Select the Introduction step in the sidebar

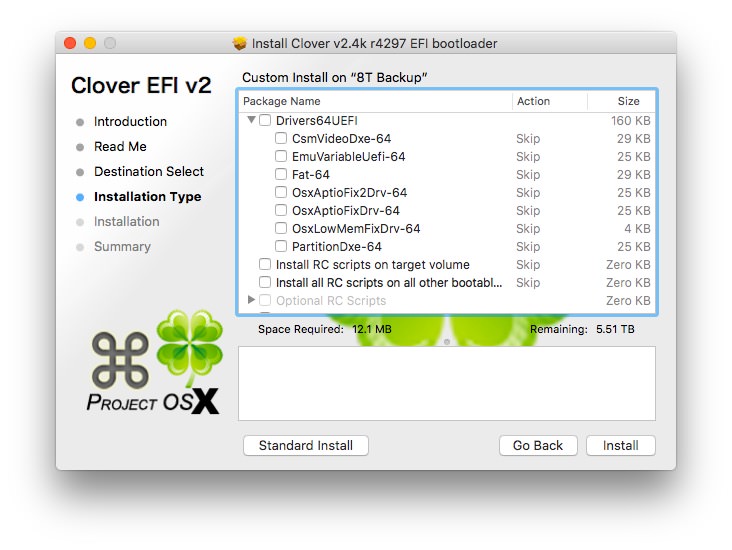(x=130, y=121)
